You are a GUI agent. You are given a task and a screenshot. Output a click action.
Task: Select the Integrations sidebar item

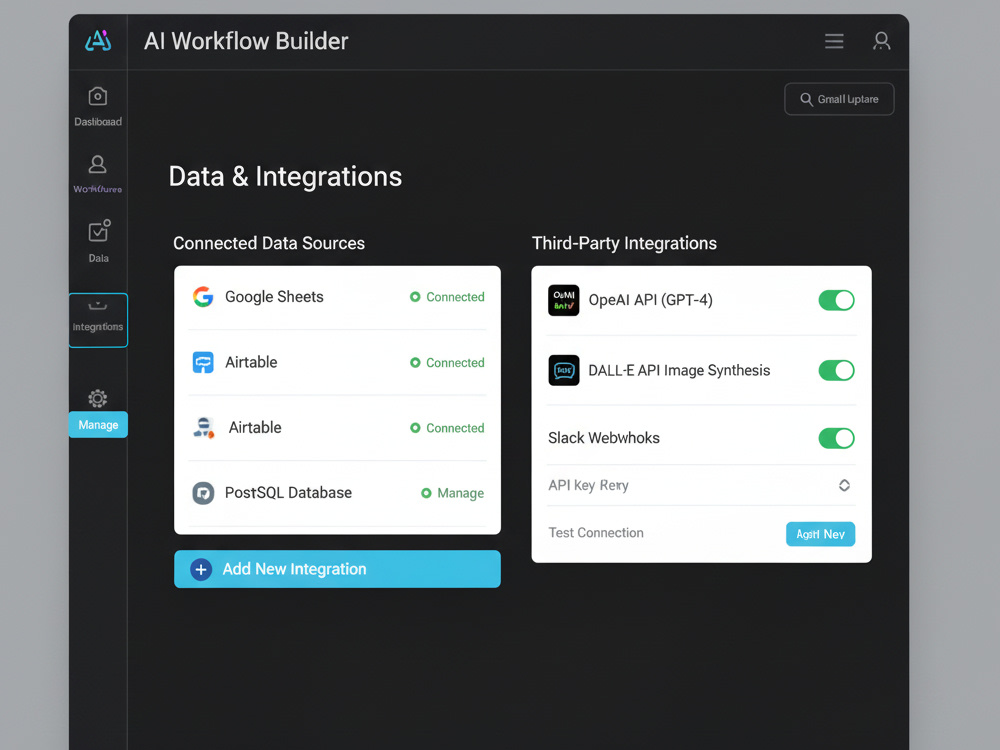pyautogui.click(x=98, y=320)
